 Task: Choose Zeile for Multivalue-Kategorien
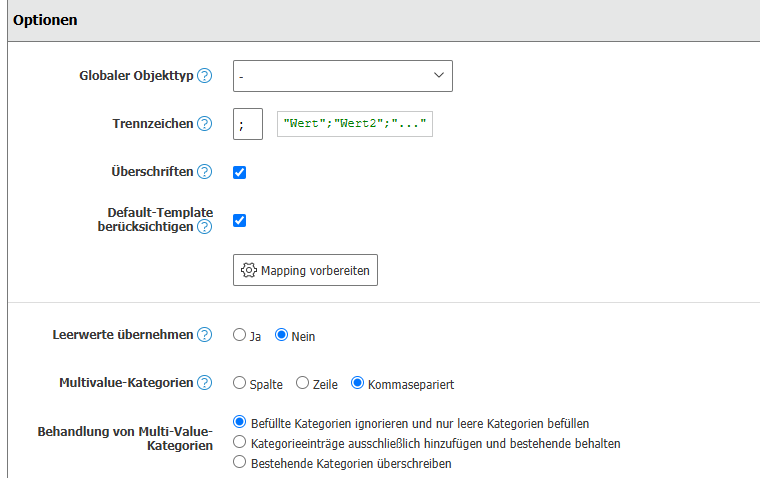[303, 383]
